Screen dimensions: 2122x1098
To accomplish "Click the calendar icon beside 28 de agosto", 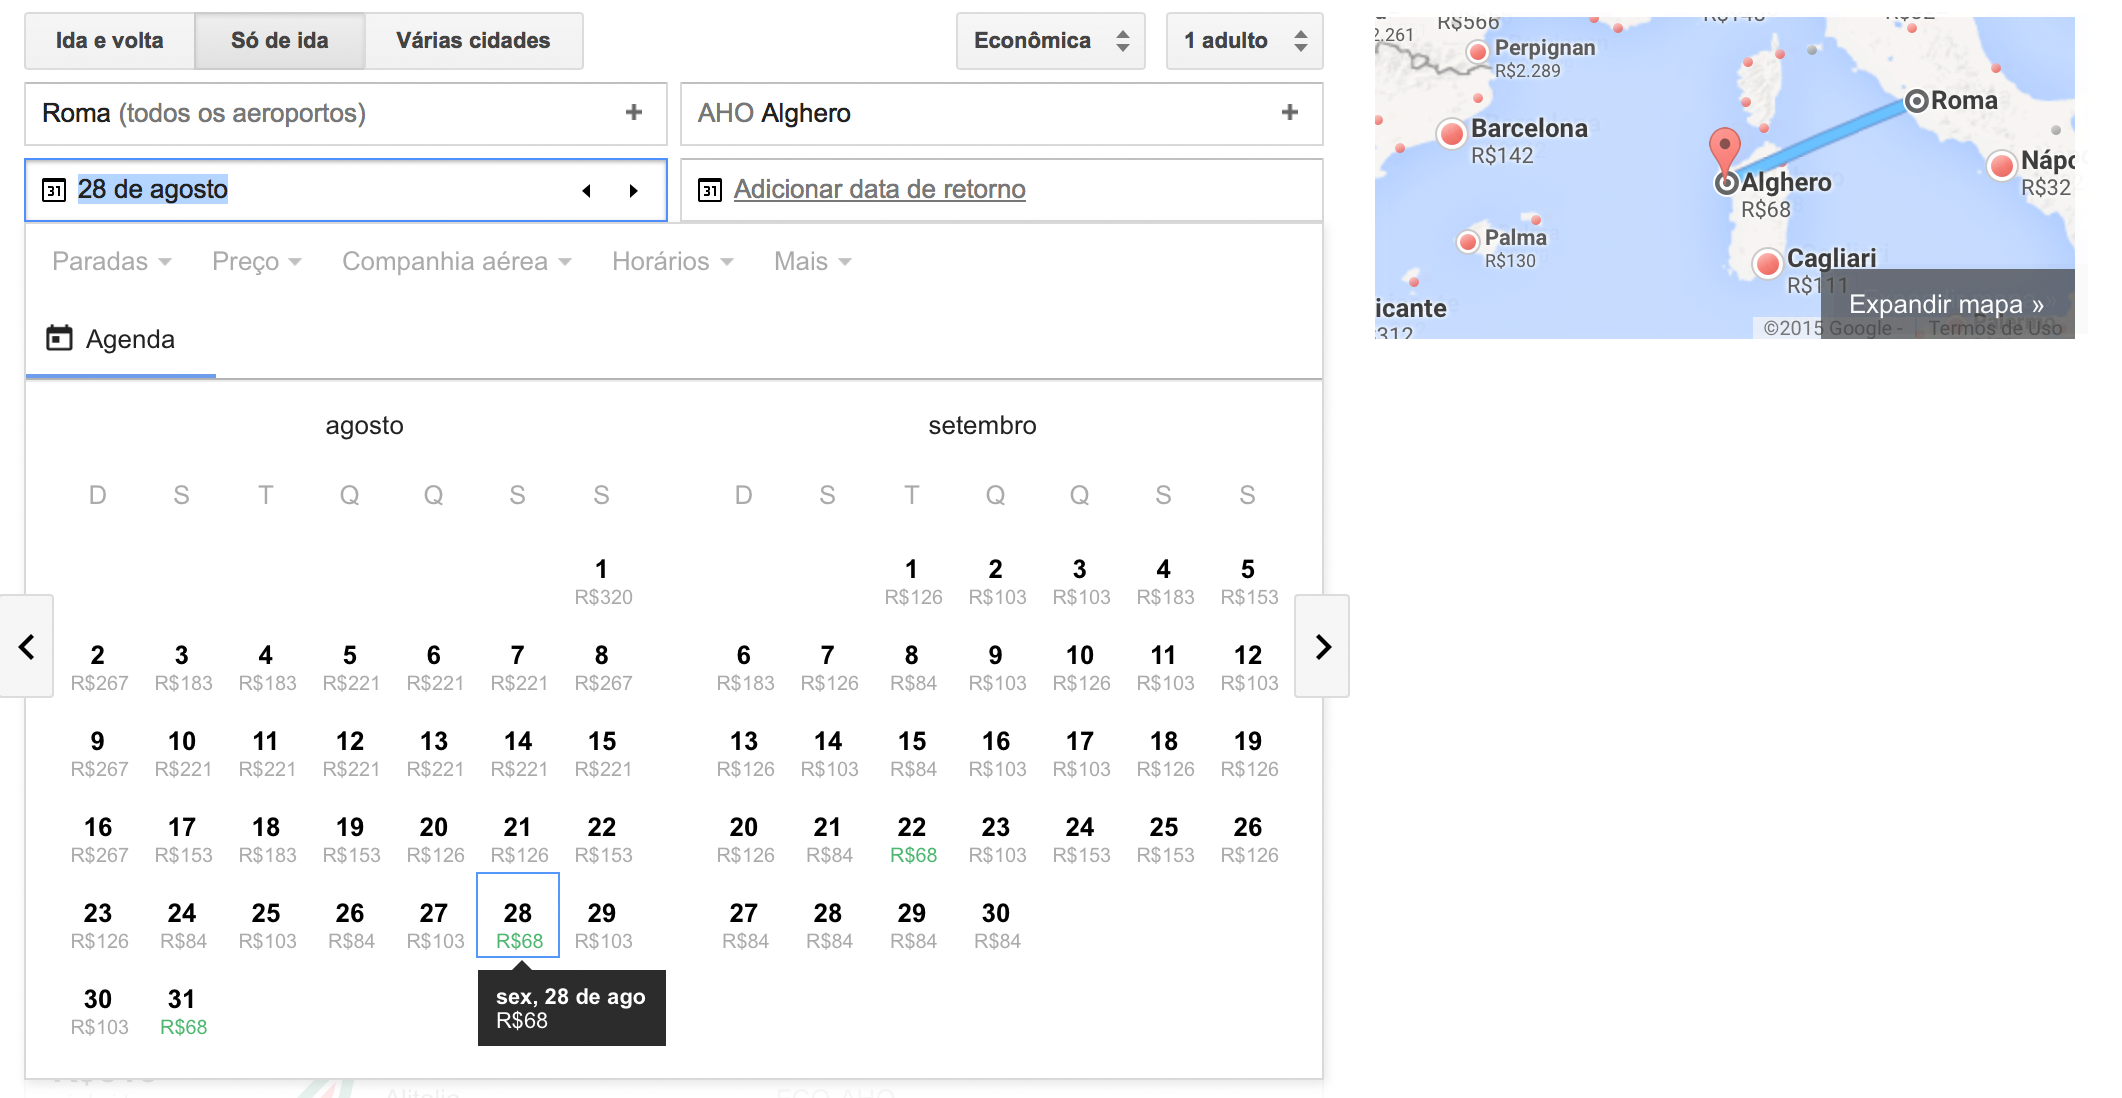I will 54,190.
